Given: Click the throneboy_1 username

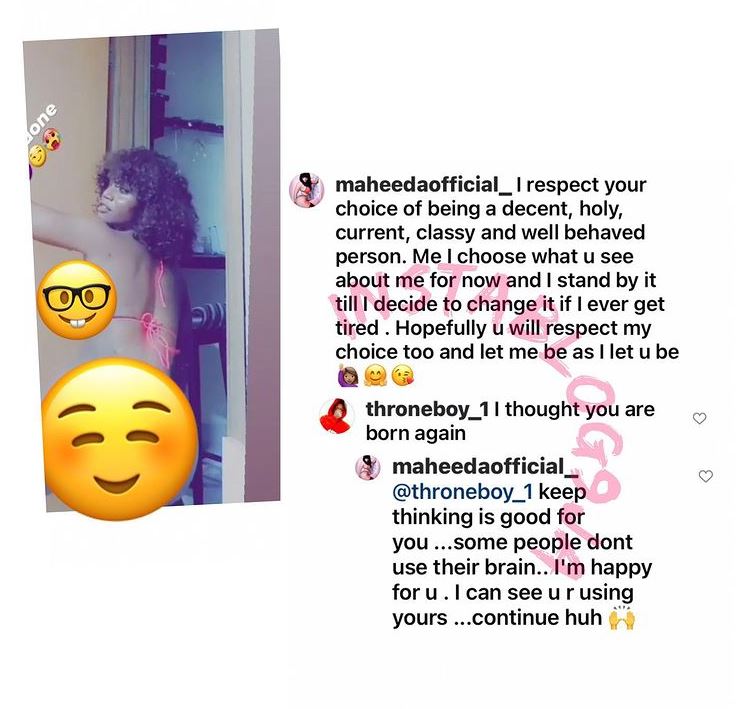Looking at the screenshot, I should (427, 409).
